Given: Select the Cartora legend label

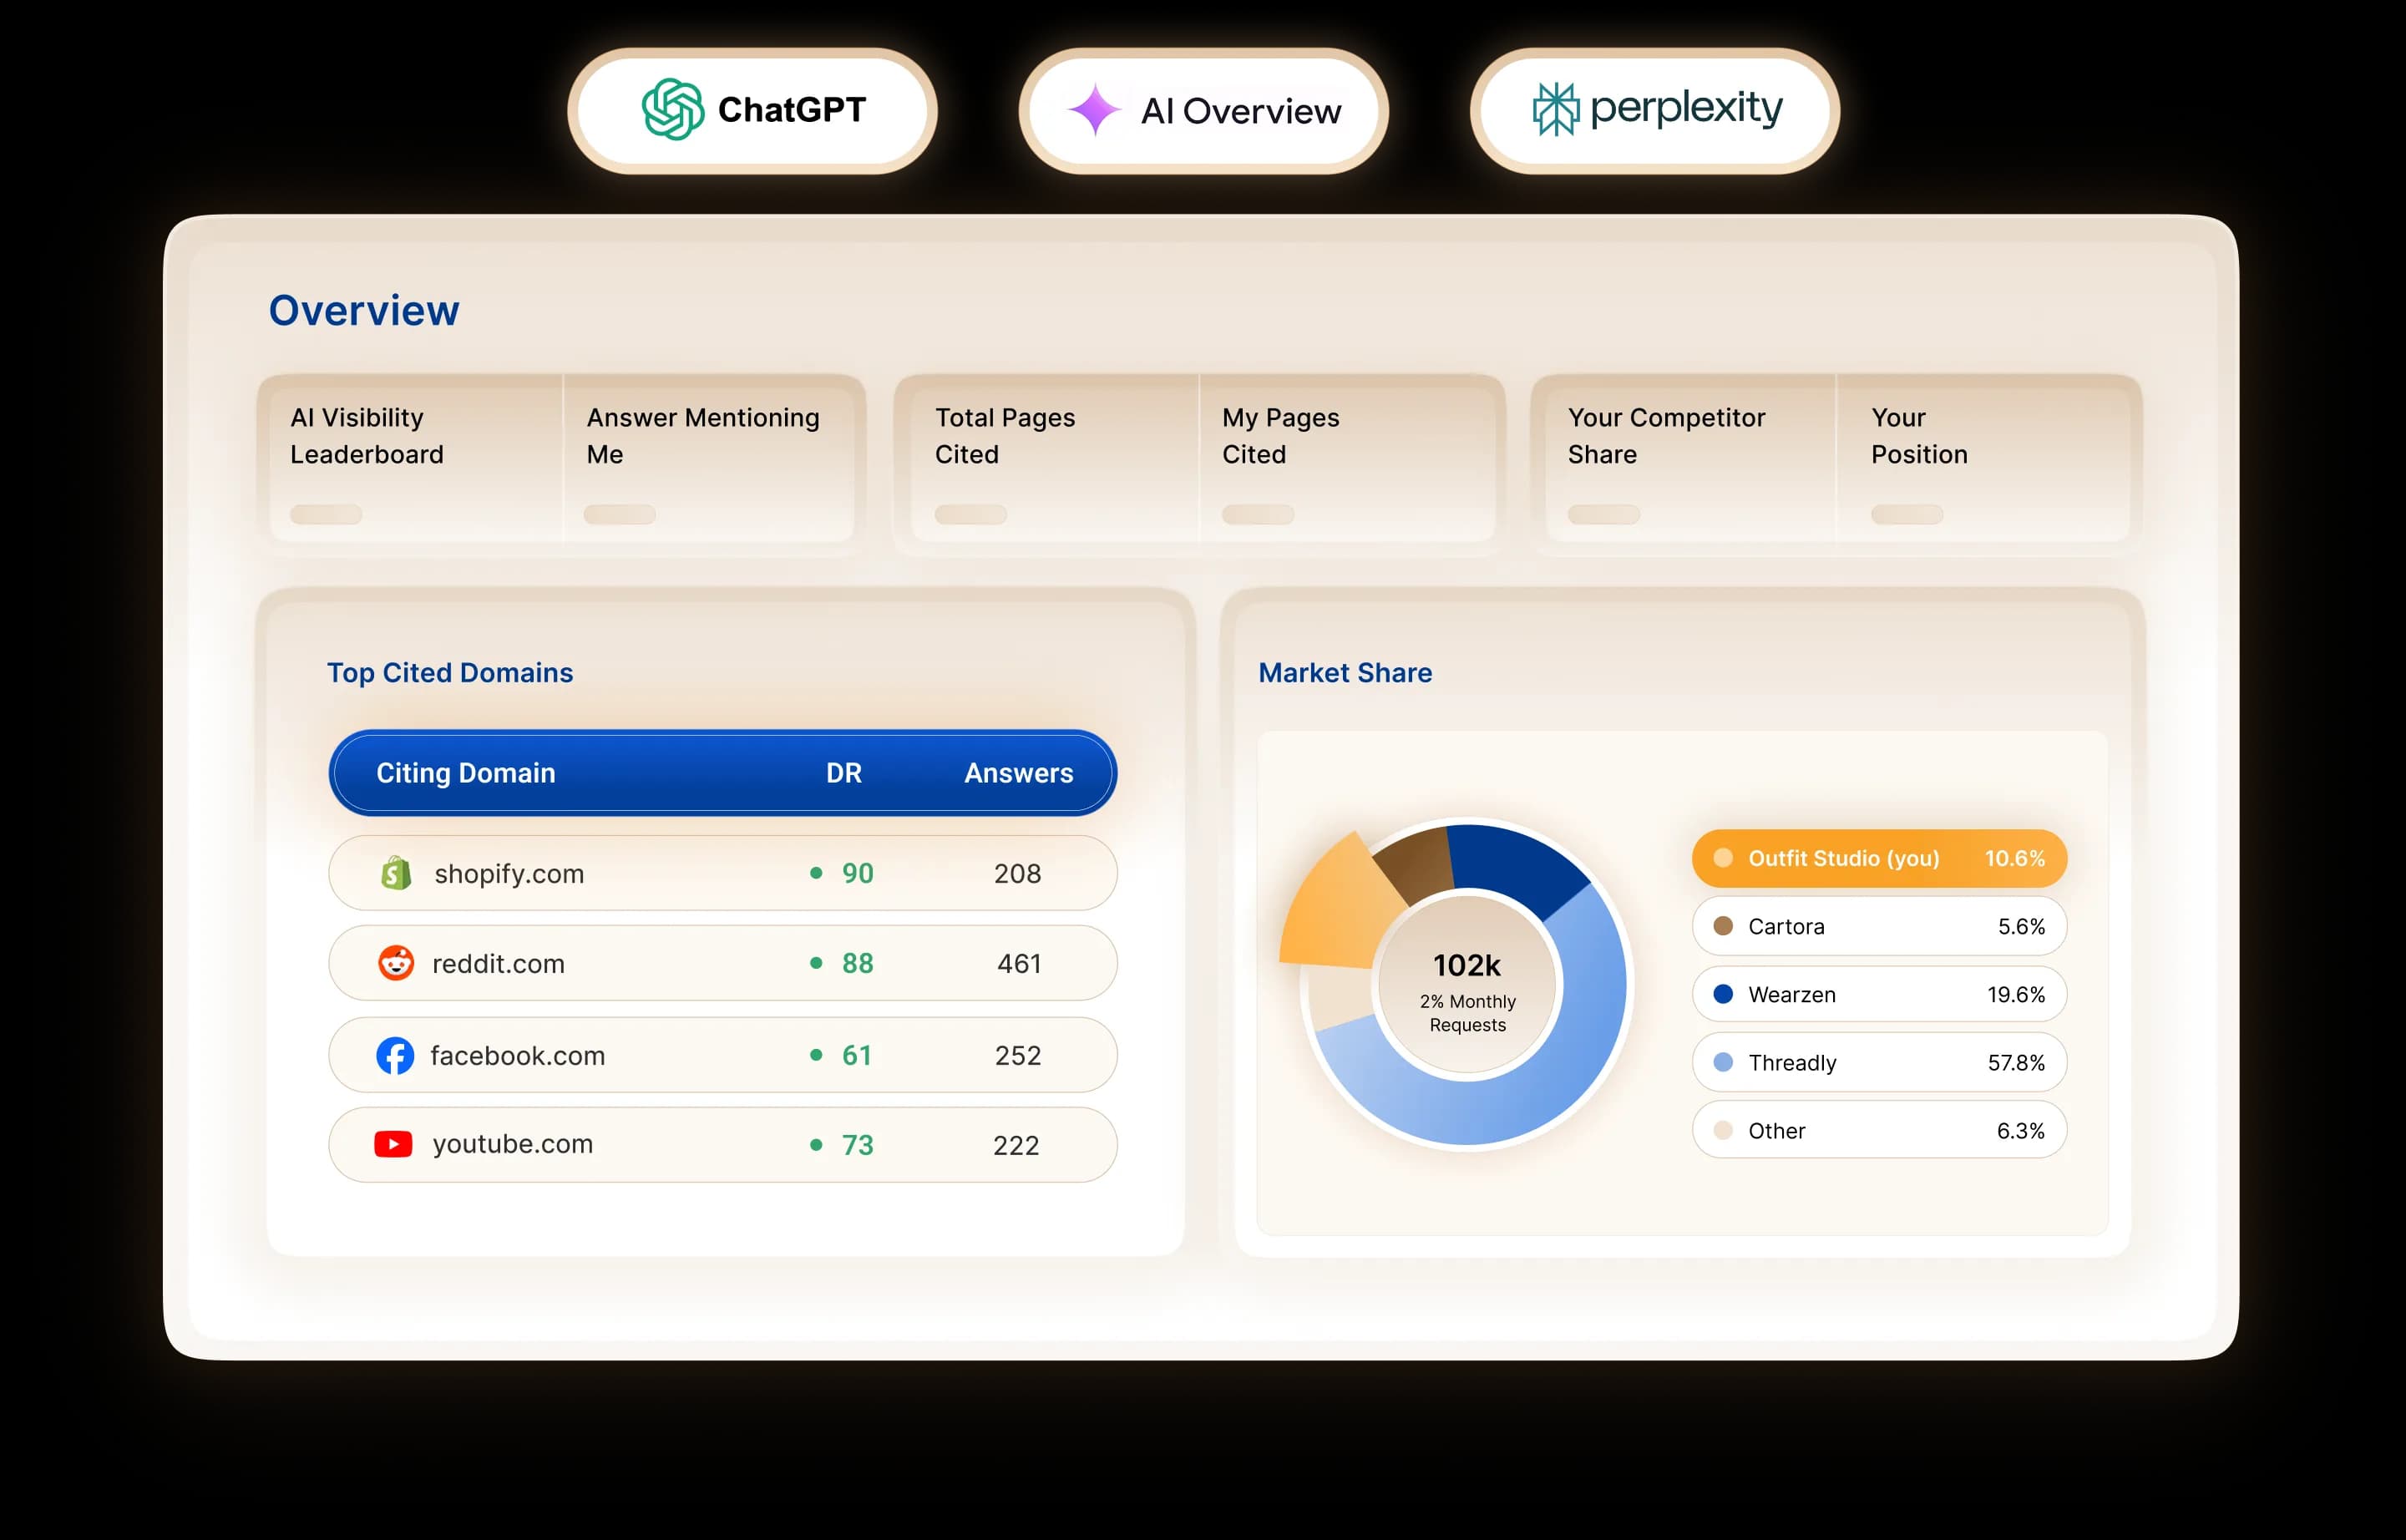Looking at the screenshot, I should (1786, 927).
